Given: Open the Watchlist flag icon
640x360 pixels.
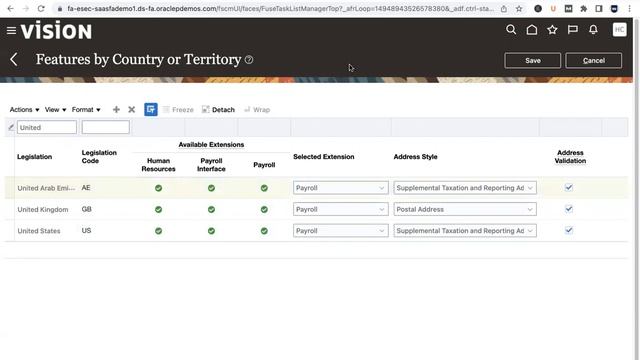Looking at the screenshot, I should click(x=573, y=30).
